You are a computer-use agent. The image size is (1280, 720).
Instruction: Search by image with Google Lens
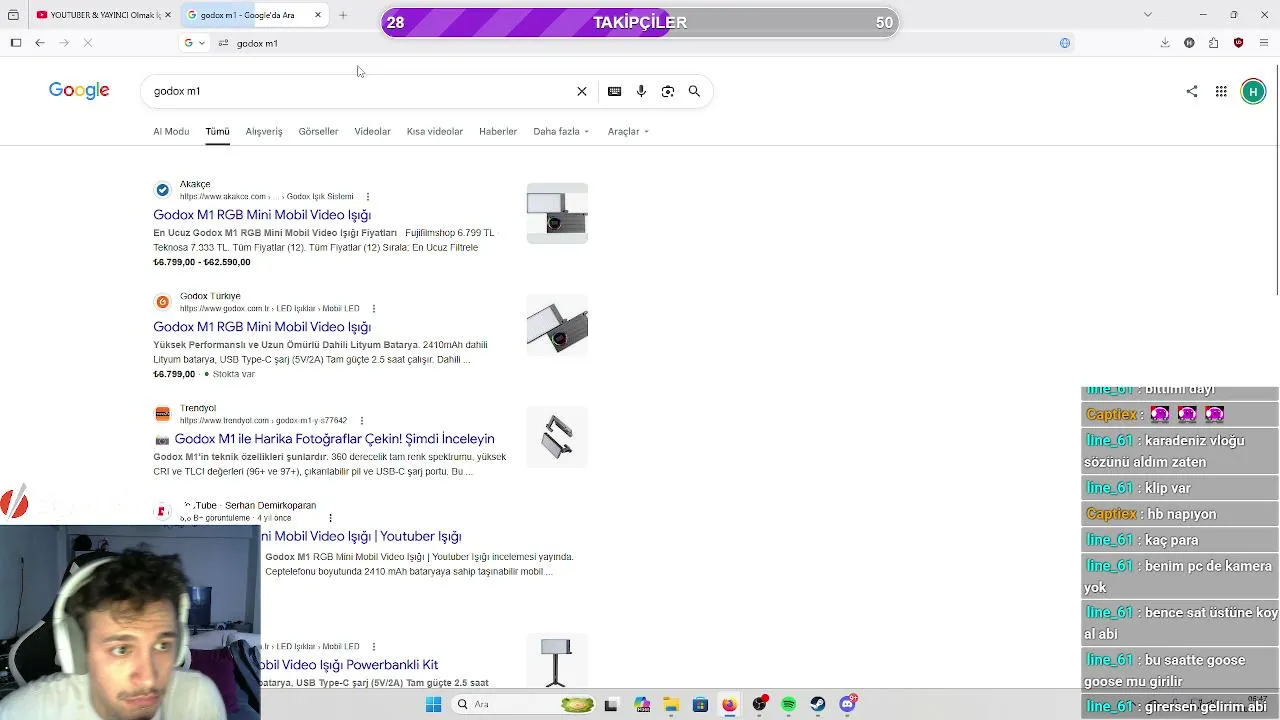668,91
